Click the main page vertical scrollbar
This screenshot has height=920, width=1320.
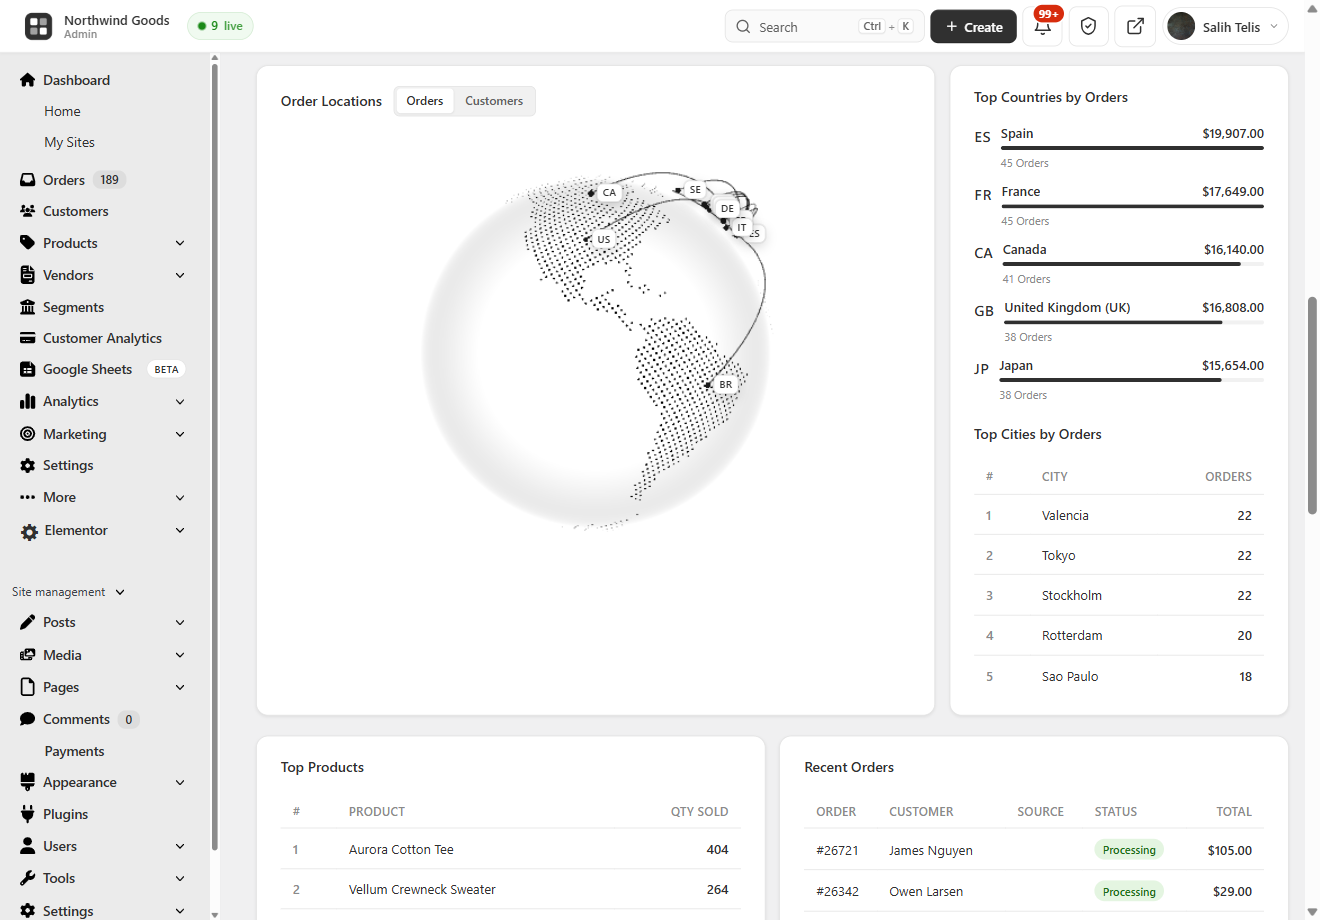[1312, 405]
